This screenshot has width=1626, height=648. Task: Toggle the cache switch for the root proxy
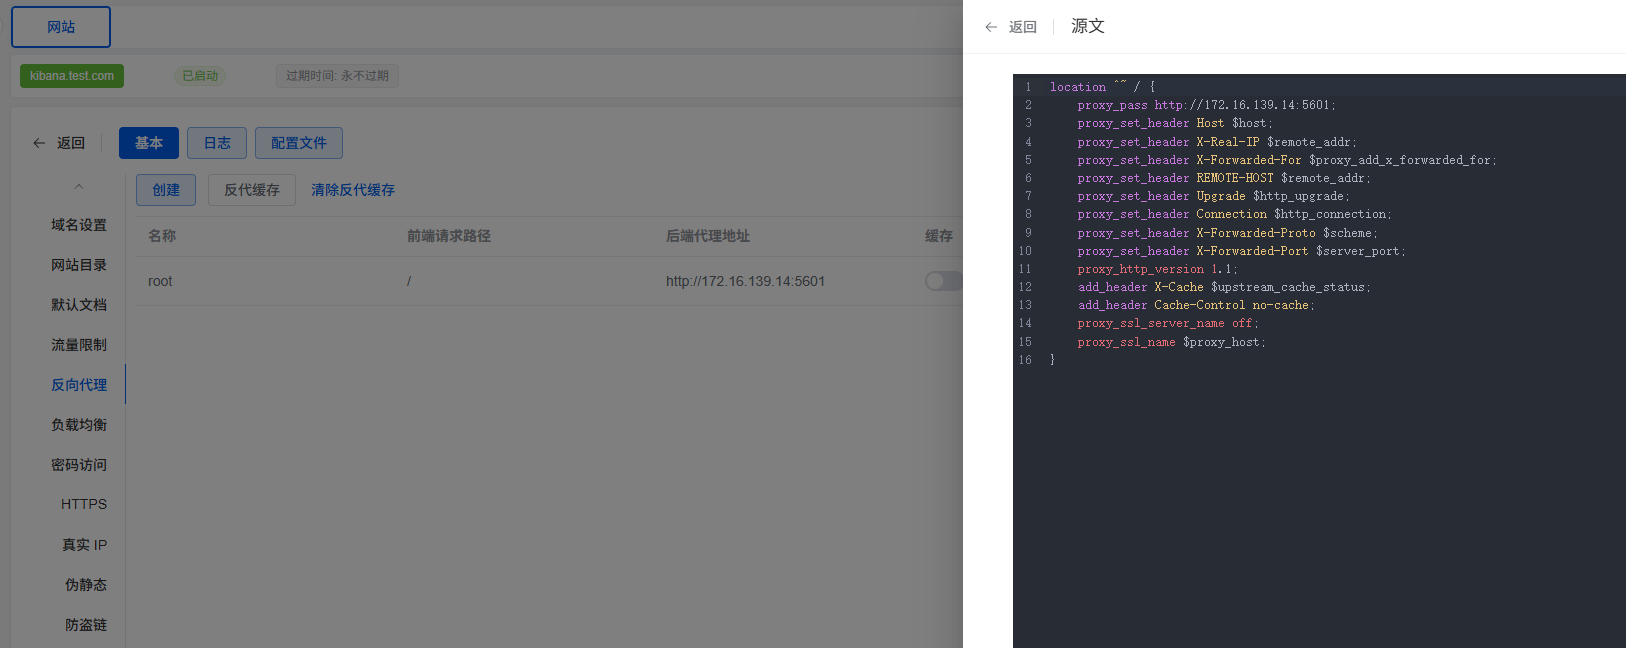pos(943,281)
